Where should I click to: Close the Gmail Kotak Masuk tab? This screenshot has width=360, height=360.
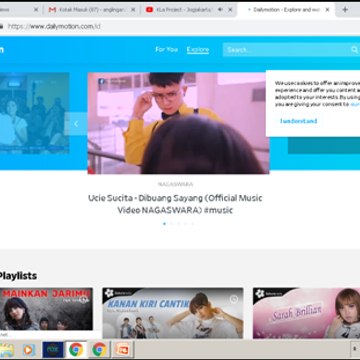pyautogui.click(x=133, y=10)
